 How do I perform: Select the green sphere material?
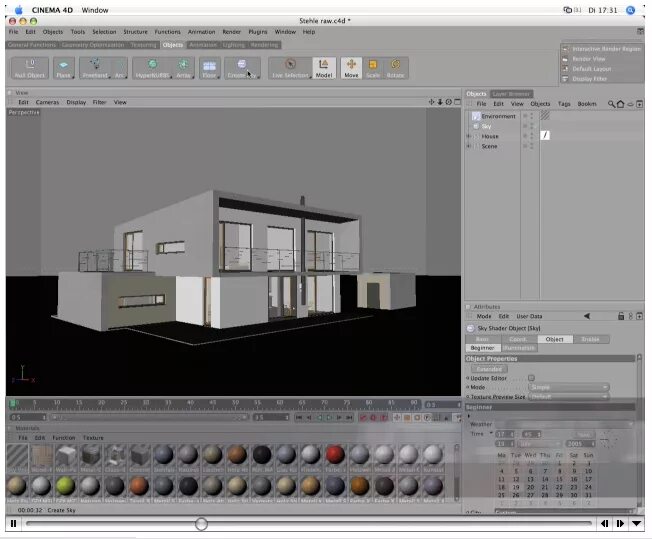[65, 486]
